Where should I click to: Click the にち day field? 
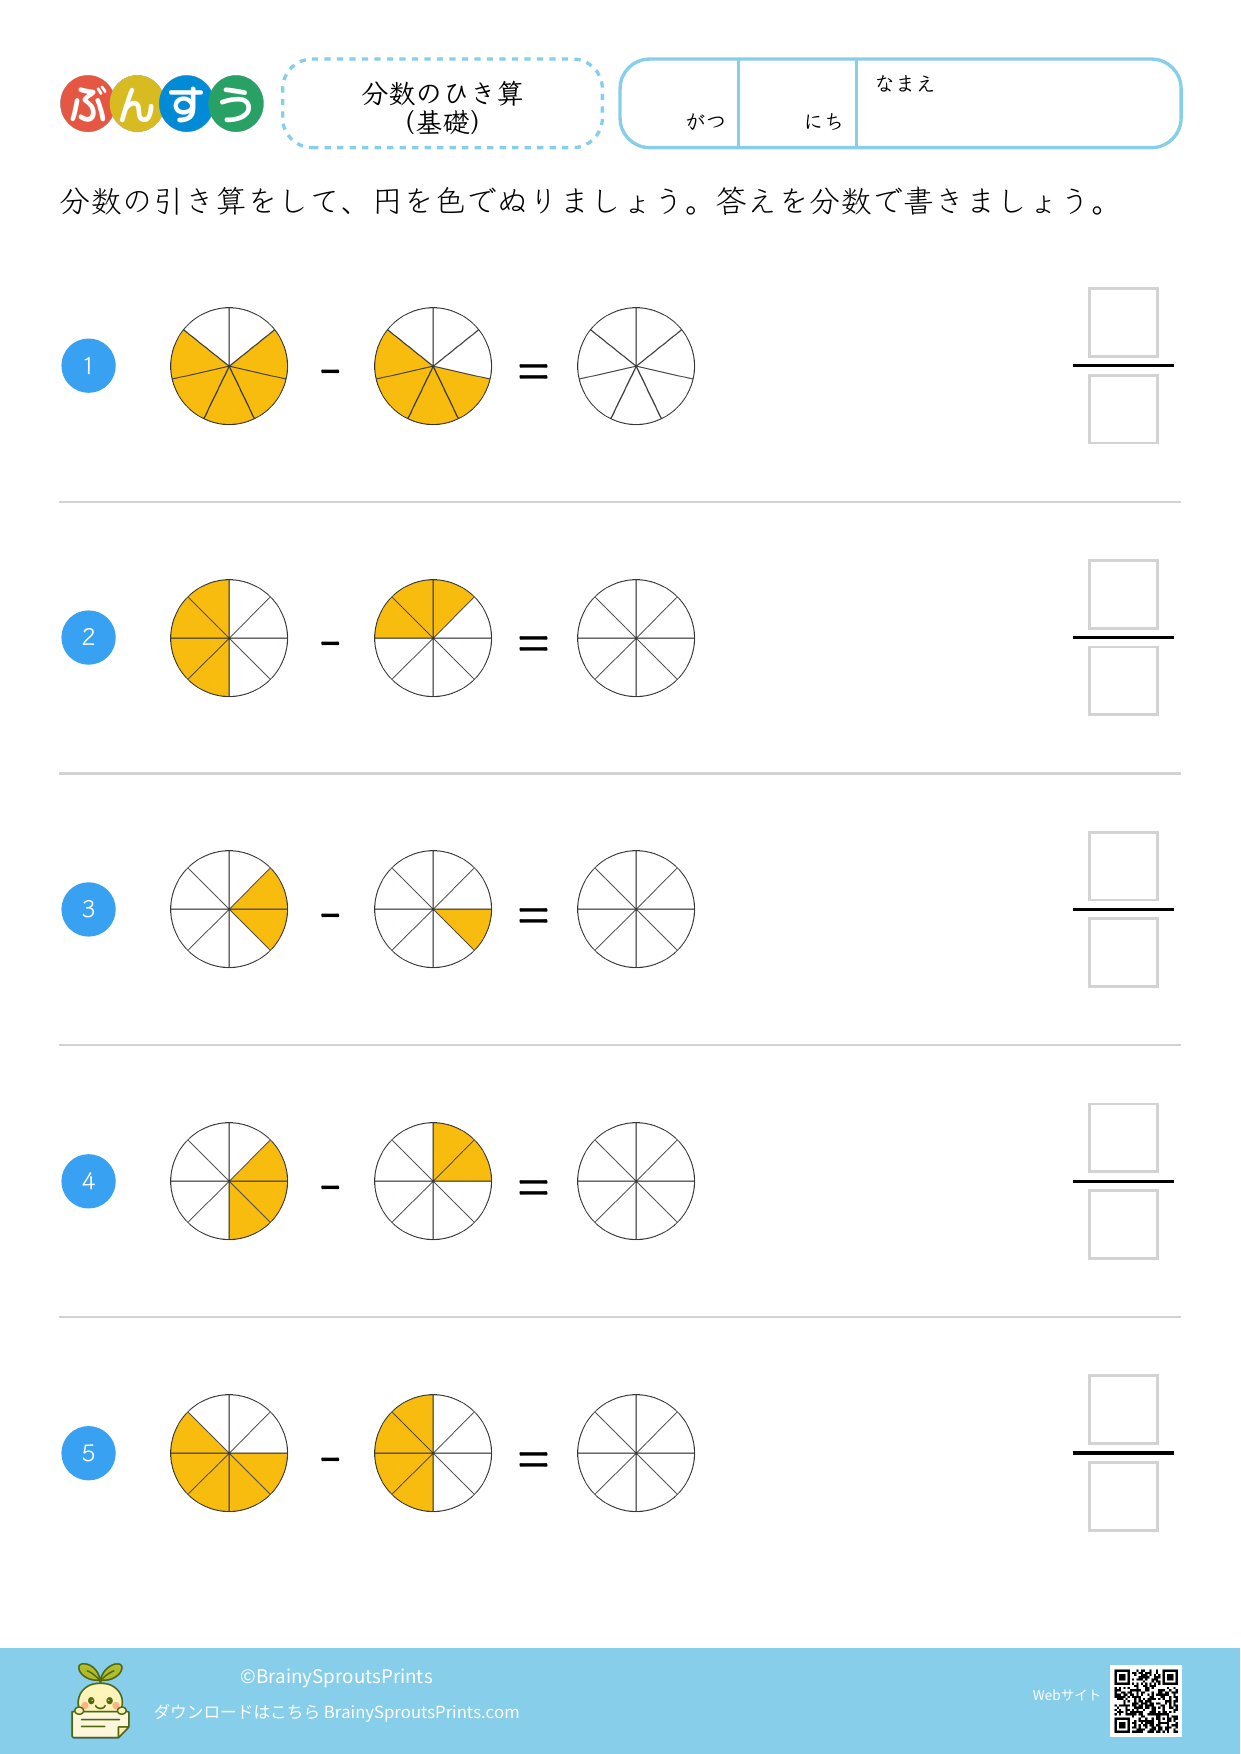(x=798, y=104)
